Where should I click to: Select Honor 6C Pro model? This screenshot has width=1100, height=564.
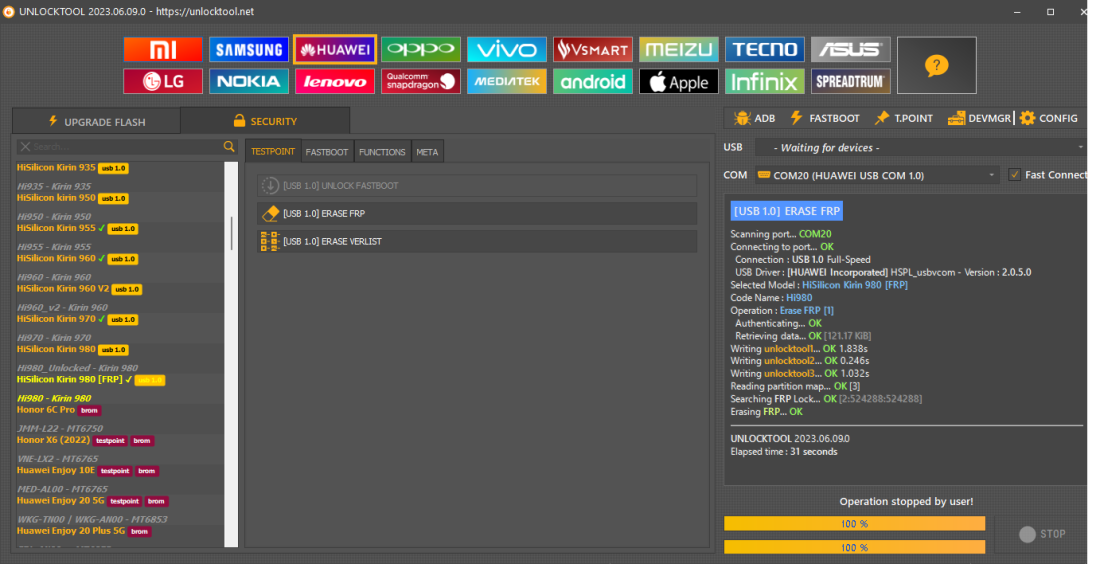click(x=46, y=410)
